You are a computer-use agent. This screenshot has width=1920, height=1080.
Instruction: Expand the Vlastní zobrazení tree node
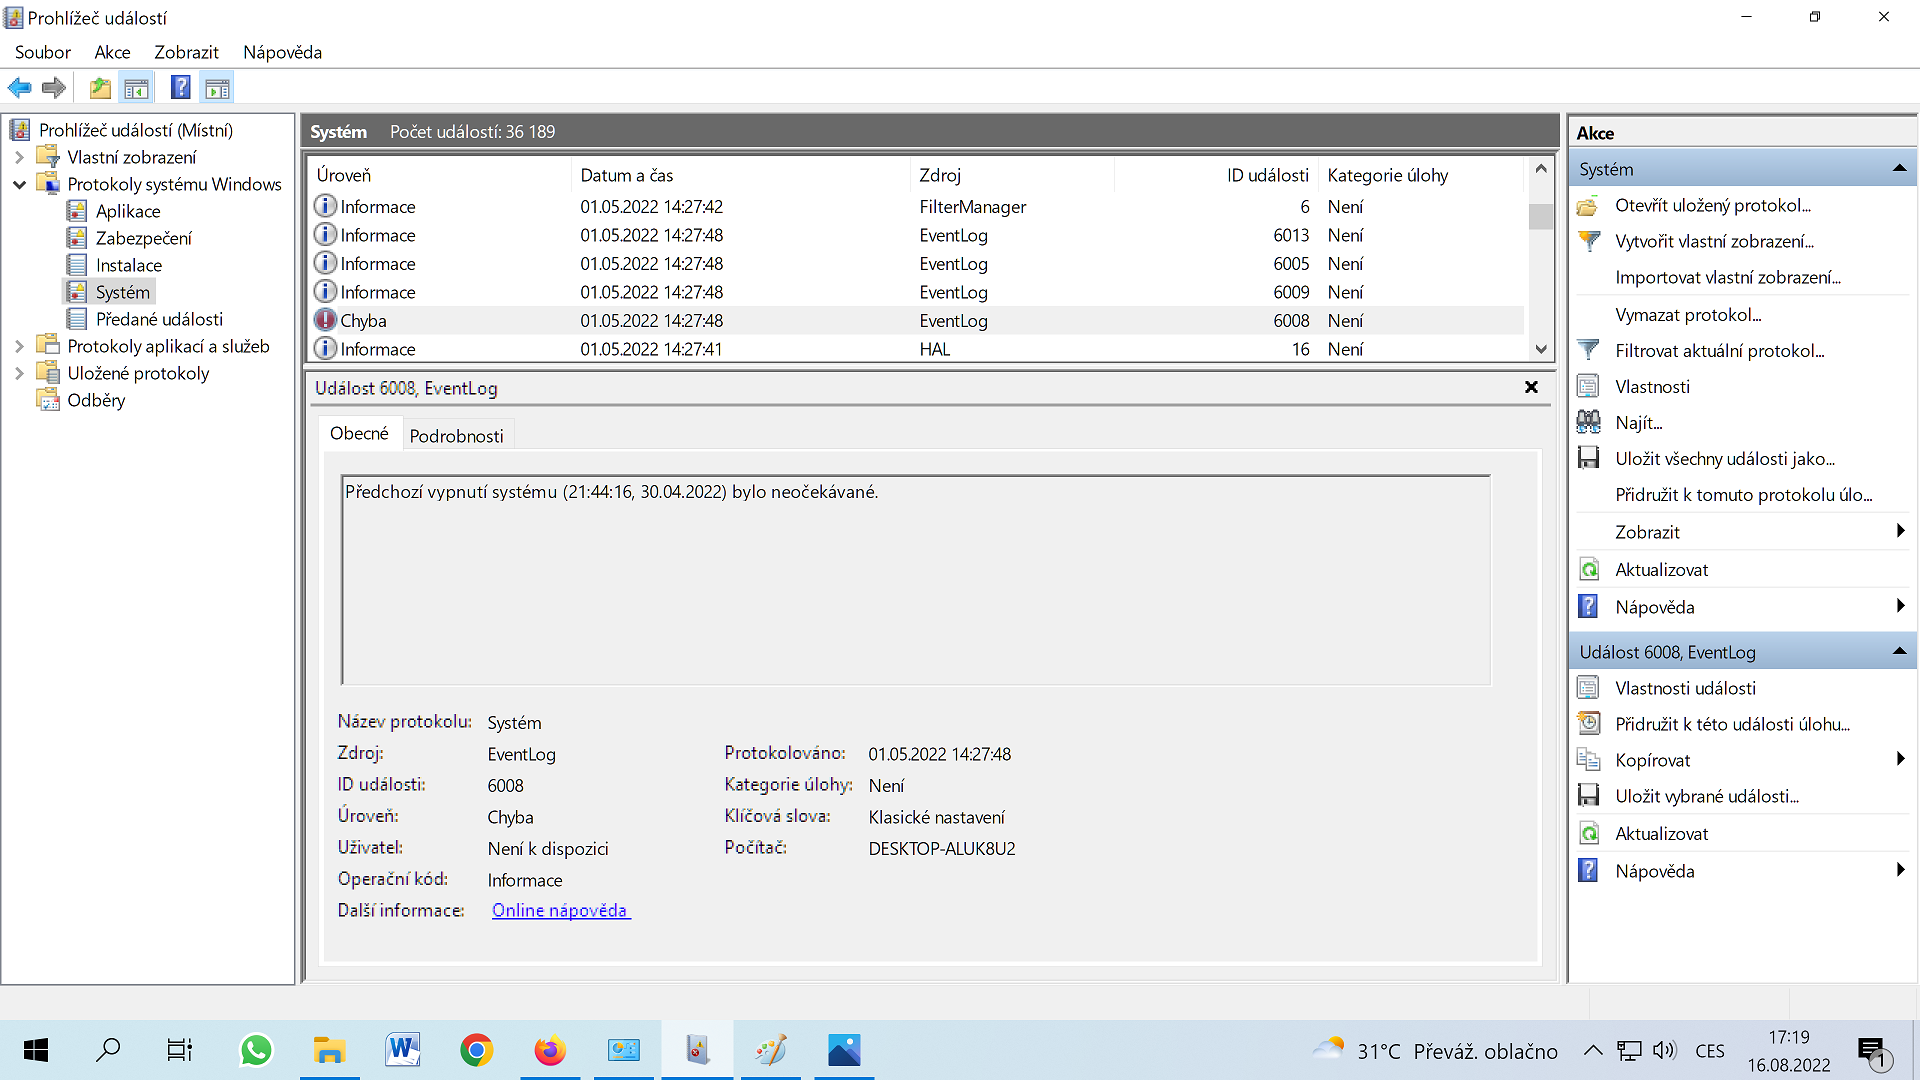point(19,157)
